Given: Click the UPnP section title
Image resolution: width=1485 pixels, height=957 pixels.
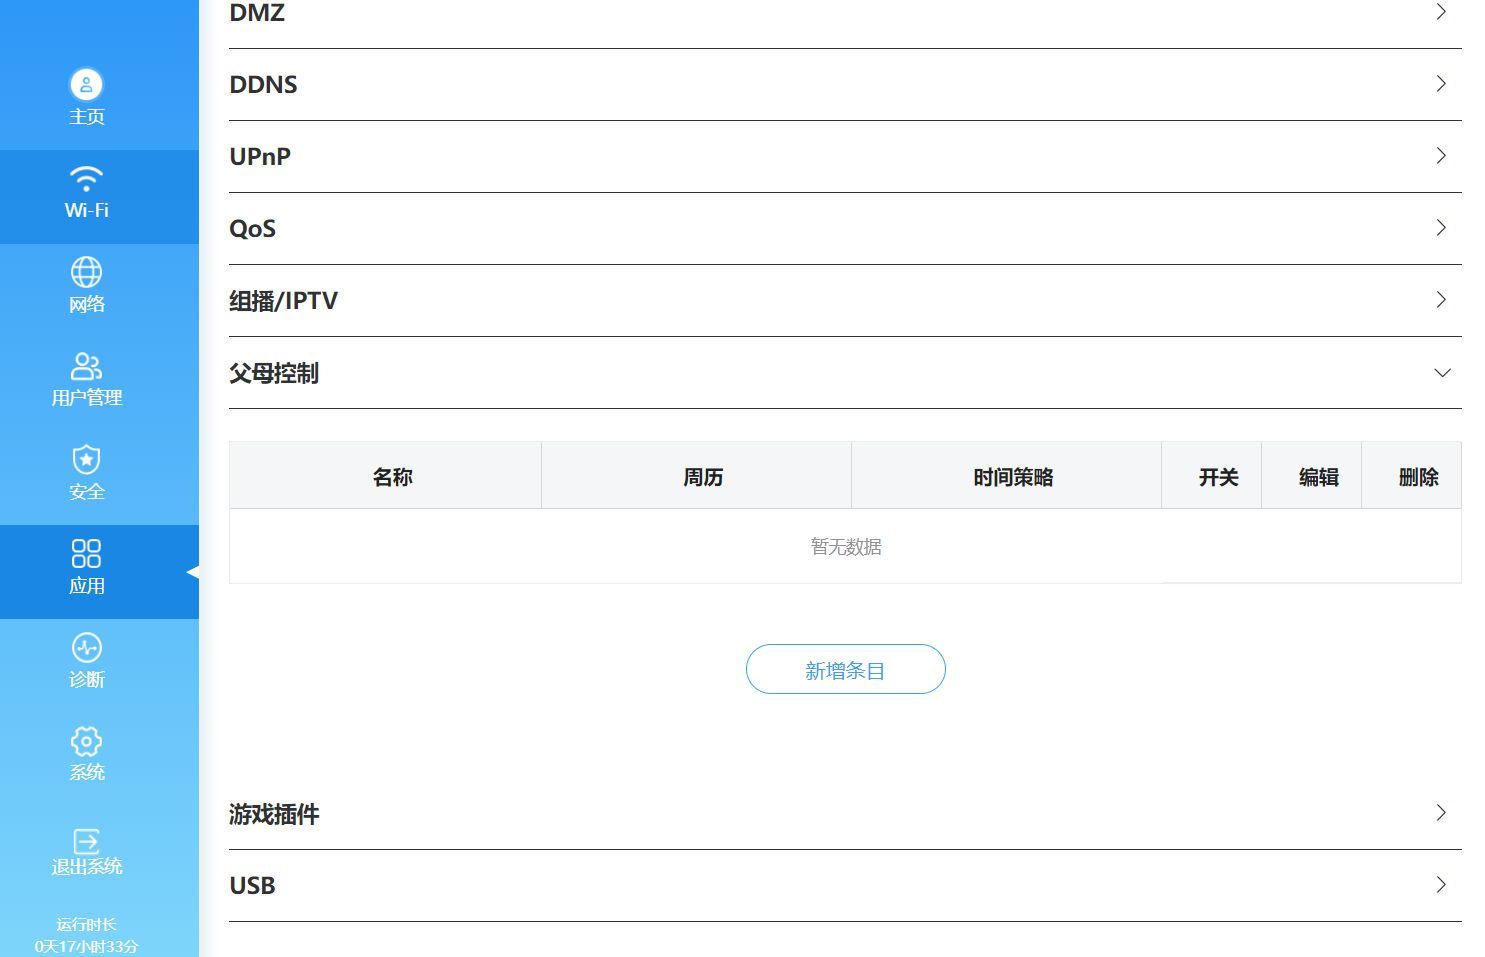Looking at the screenshot, I should (260, 157).
